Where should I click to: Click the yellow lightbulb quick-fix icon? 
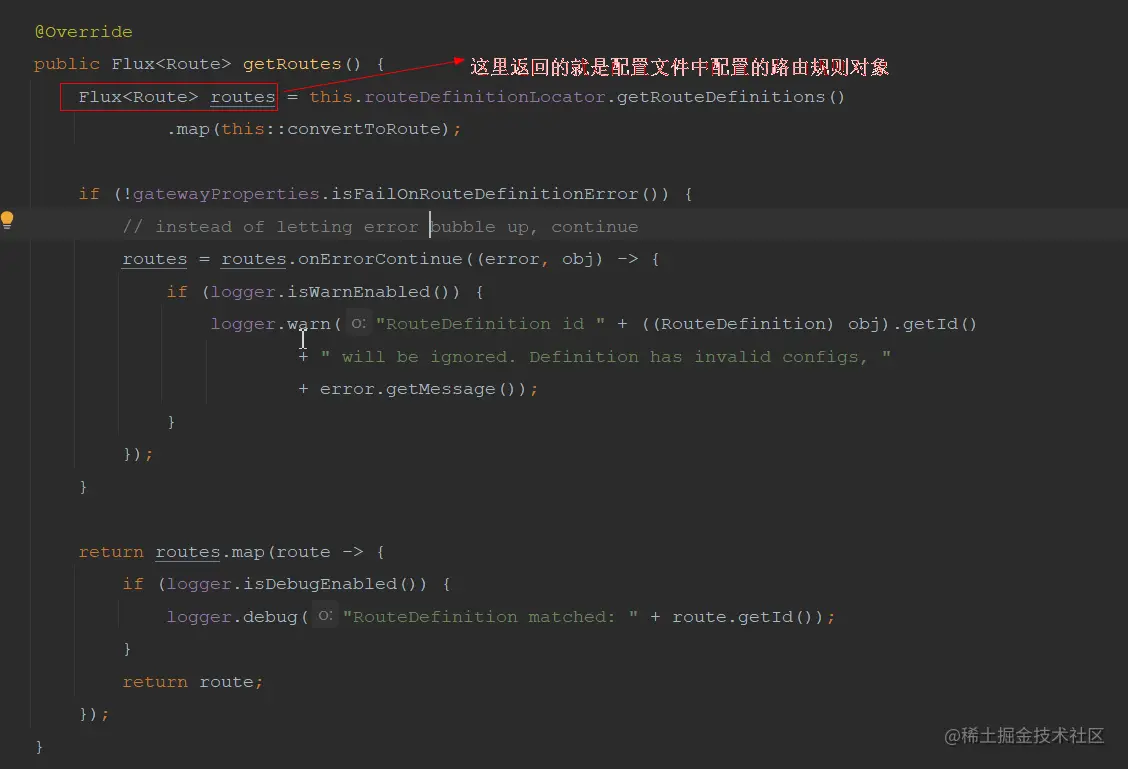coord(7,219)
